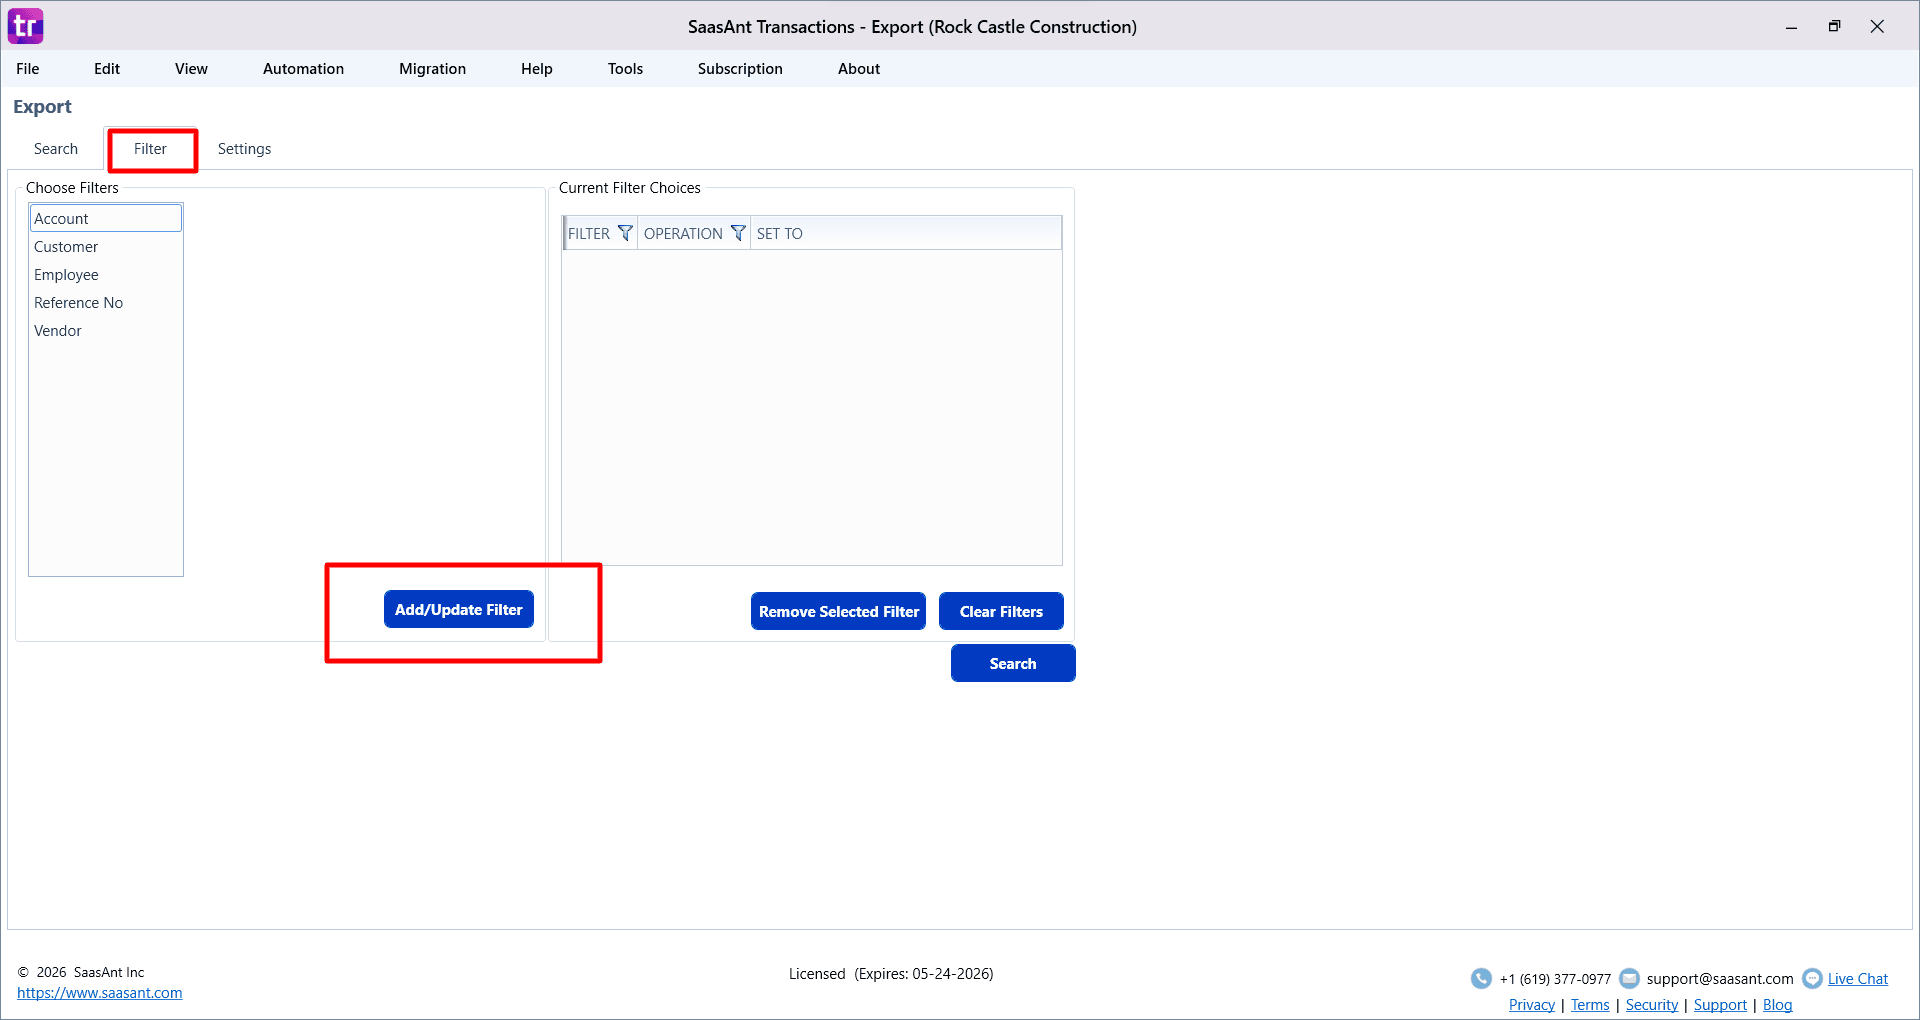The height and width of the screenshot is (1020, 1920).
Task: Minimize the SaasAnt Transactions window
Action: point(1791,27)
